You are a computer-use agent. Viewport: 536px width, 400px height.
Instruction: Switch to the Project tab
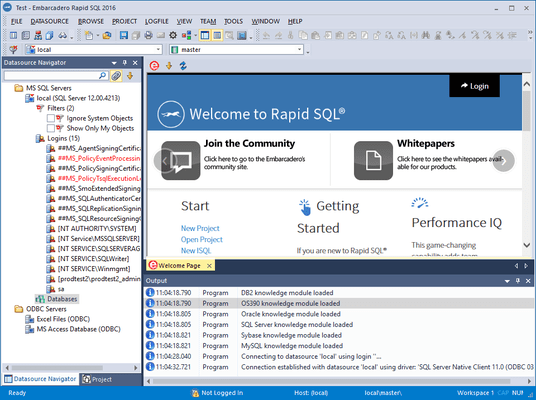[x=97, y=379]
